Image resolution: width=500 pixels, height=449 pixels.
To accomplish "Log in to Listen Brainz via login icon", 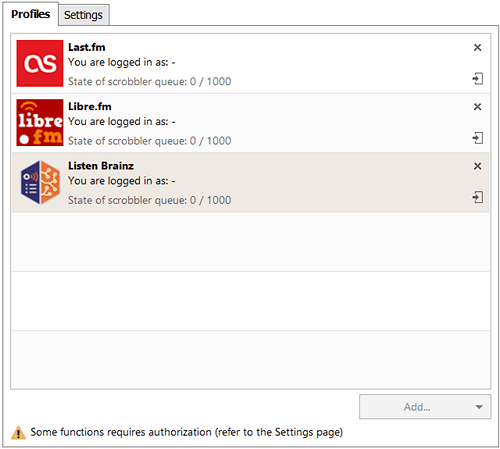I will (x=477, y=197).
